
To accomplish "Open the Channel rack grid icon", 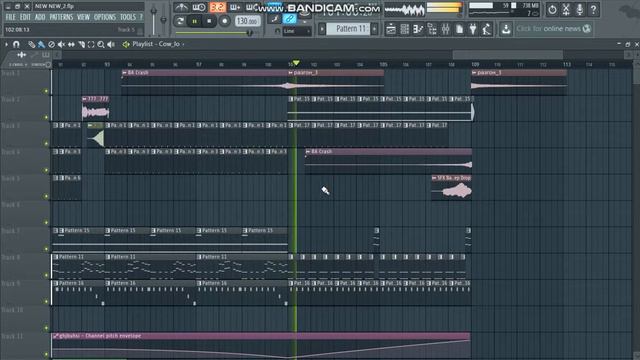I will pyautogui.click(x=404, y=29).
